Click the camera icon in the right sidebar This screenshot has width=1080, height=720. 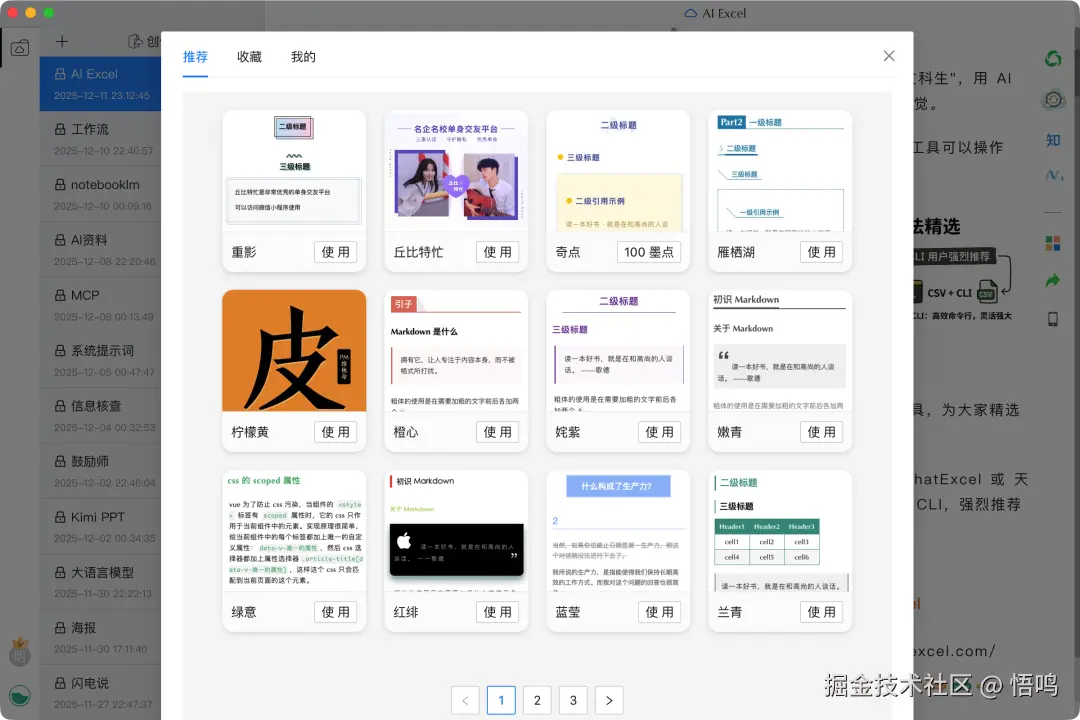pyautogui.click(x=1053, y=97)
